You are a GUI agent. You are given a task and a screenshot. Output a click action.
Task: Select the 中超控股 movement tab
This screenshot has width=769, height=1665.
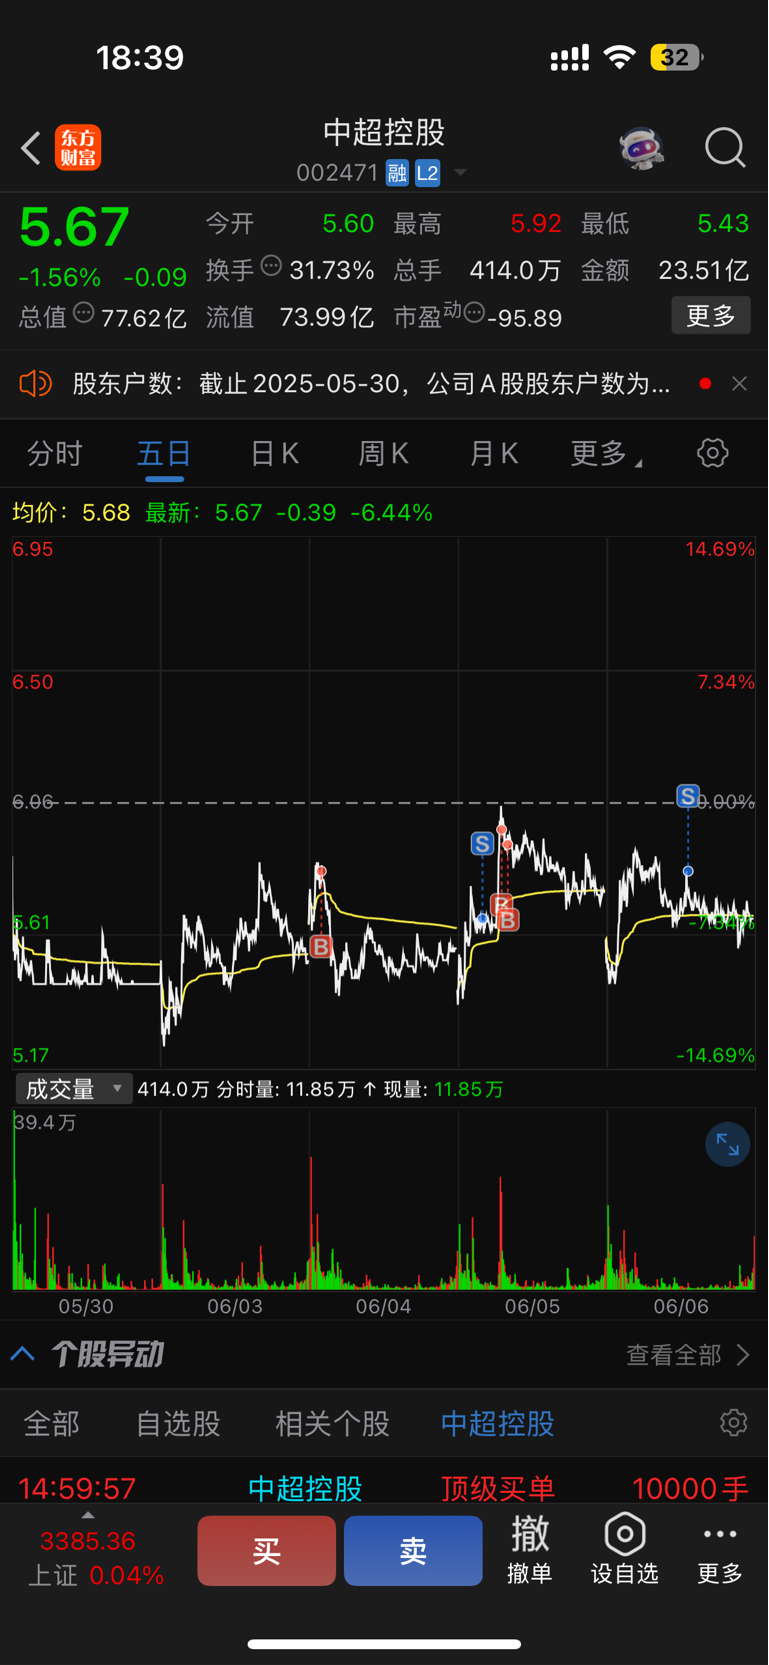coord(497,1424)
